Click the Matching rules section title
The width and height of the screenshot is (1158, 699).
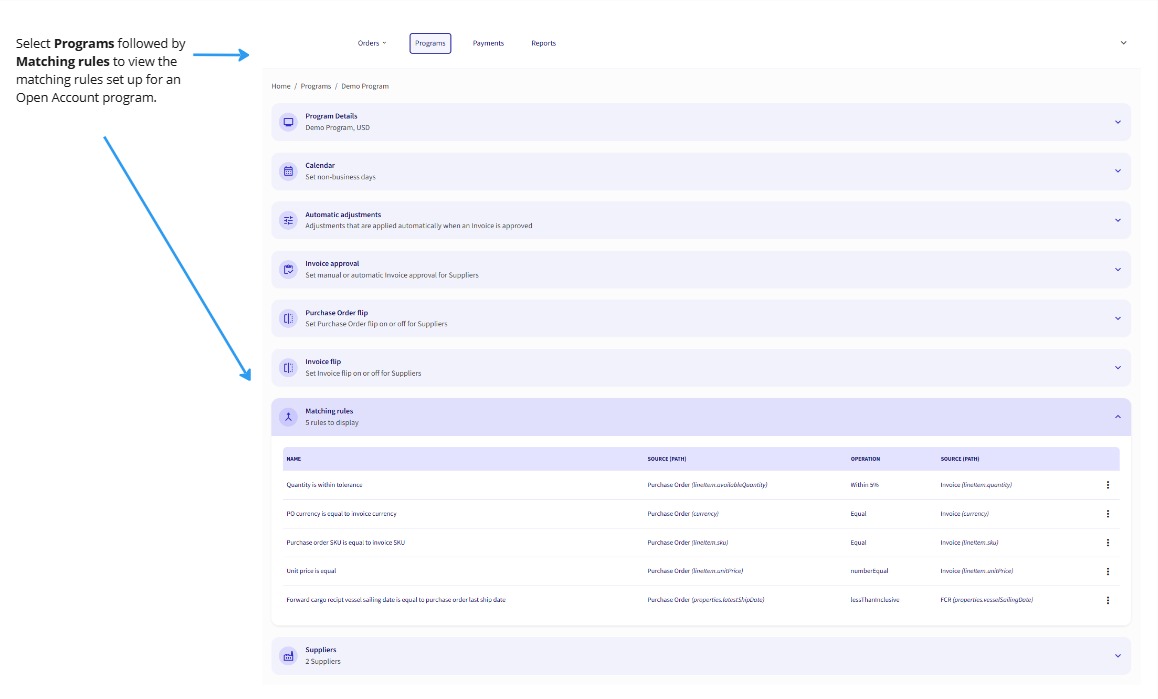pos(329,411)
